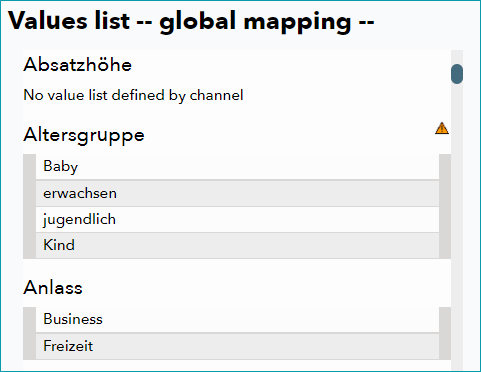
Task: Click the 'No value list defined by channel' text
Action: 133,95
